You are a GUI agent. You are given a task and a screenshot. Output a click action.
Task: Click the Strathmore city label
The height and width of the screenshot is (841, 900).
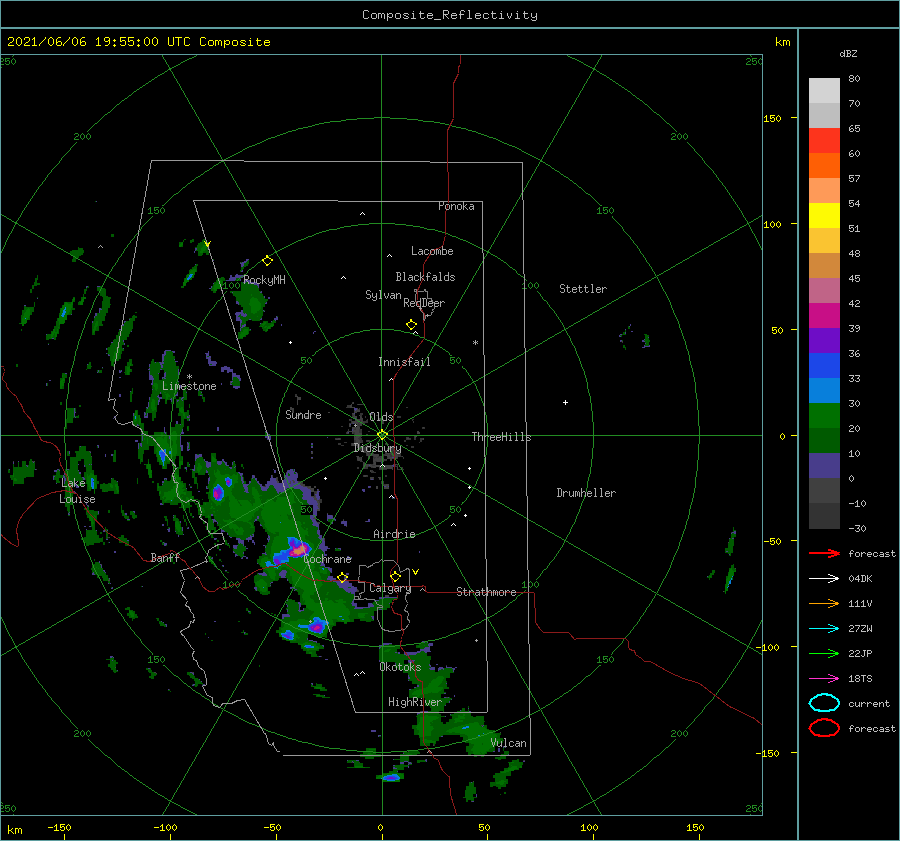tap(486, 592)
